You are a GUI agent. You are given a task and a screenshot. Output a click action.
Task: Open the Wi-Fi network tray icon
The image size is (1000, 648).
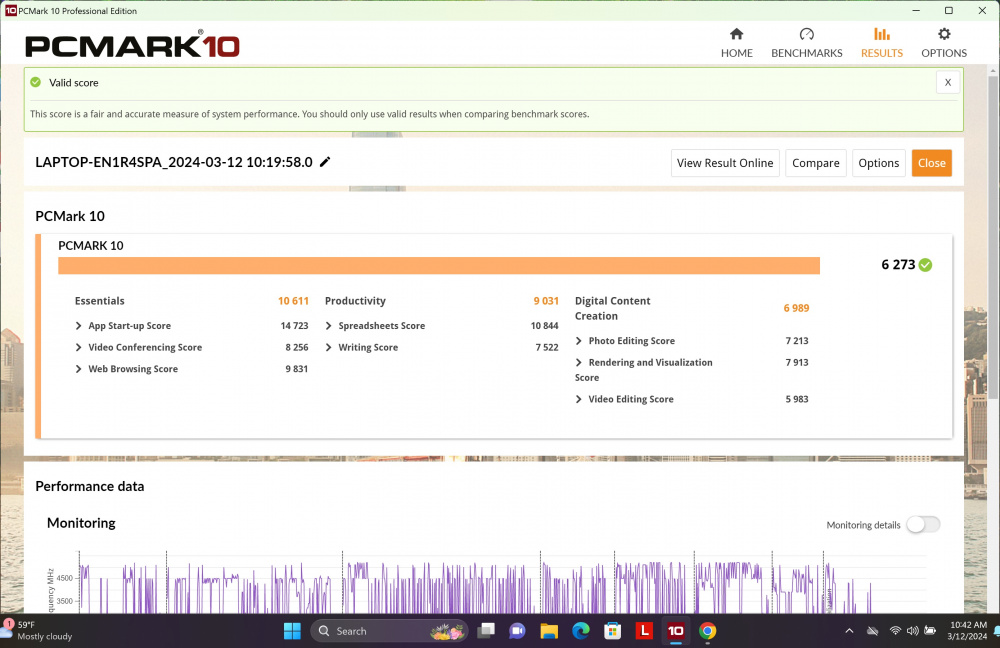pos(895,631)
